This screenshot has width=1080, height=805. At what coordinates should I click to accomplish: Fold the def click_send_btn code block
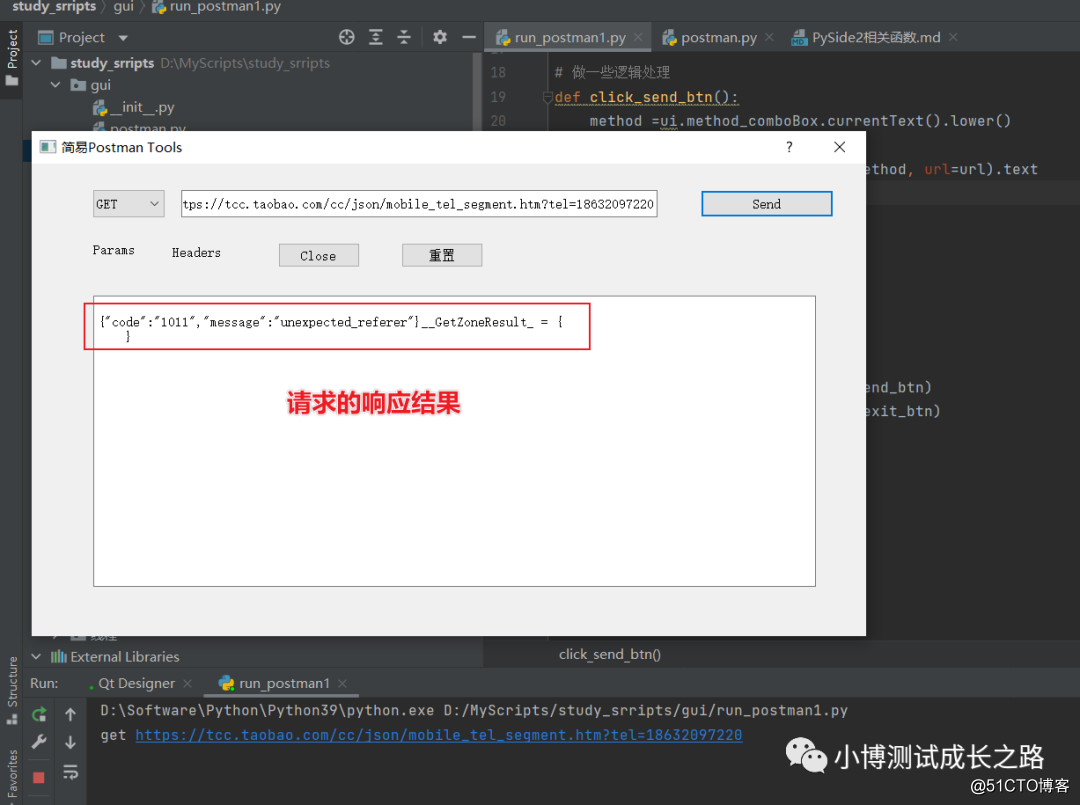[548, 96]
